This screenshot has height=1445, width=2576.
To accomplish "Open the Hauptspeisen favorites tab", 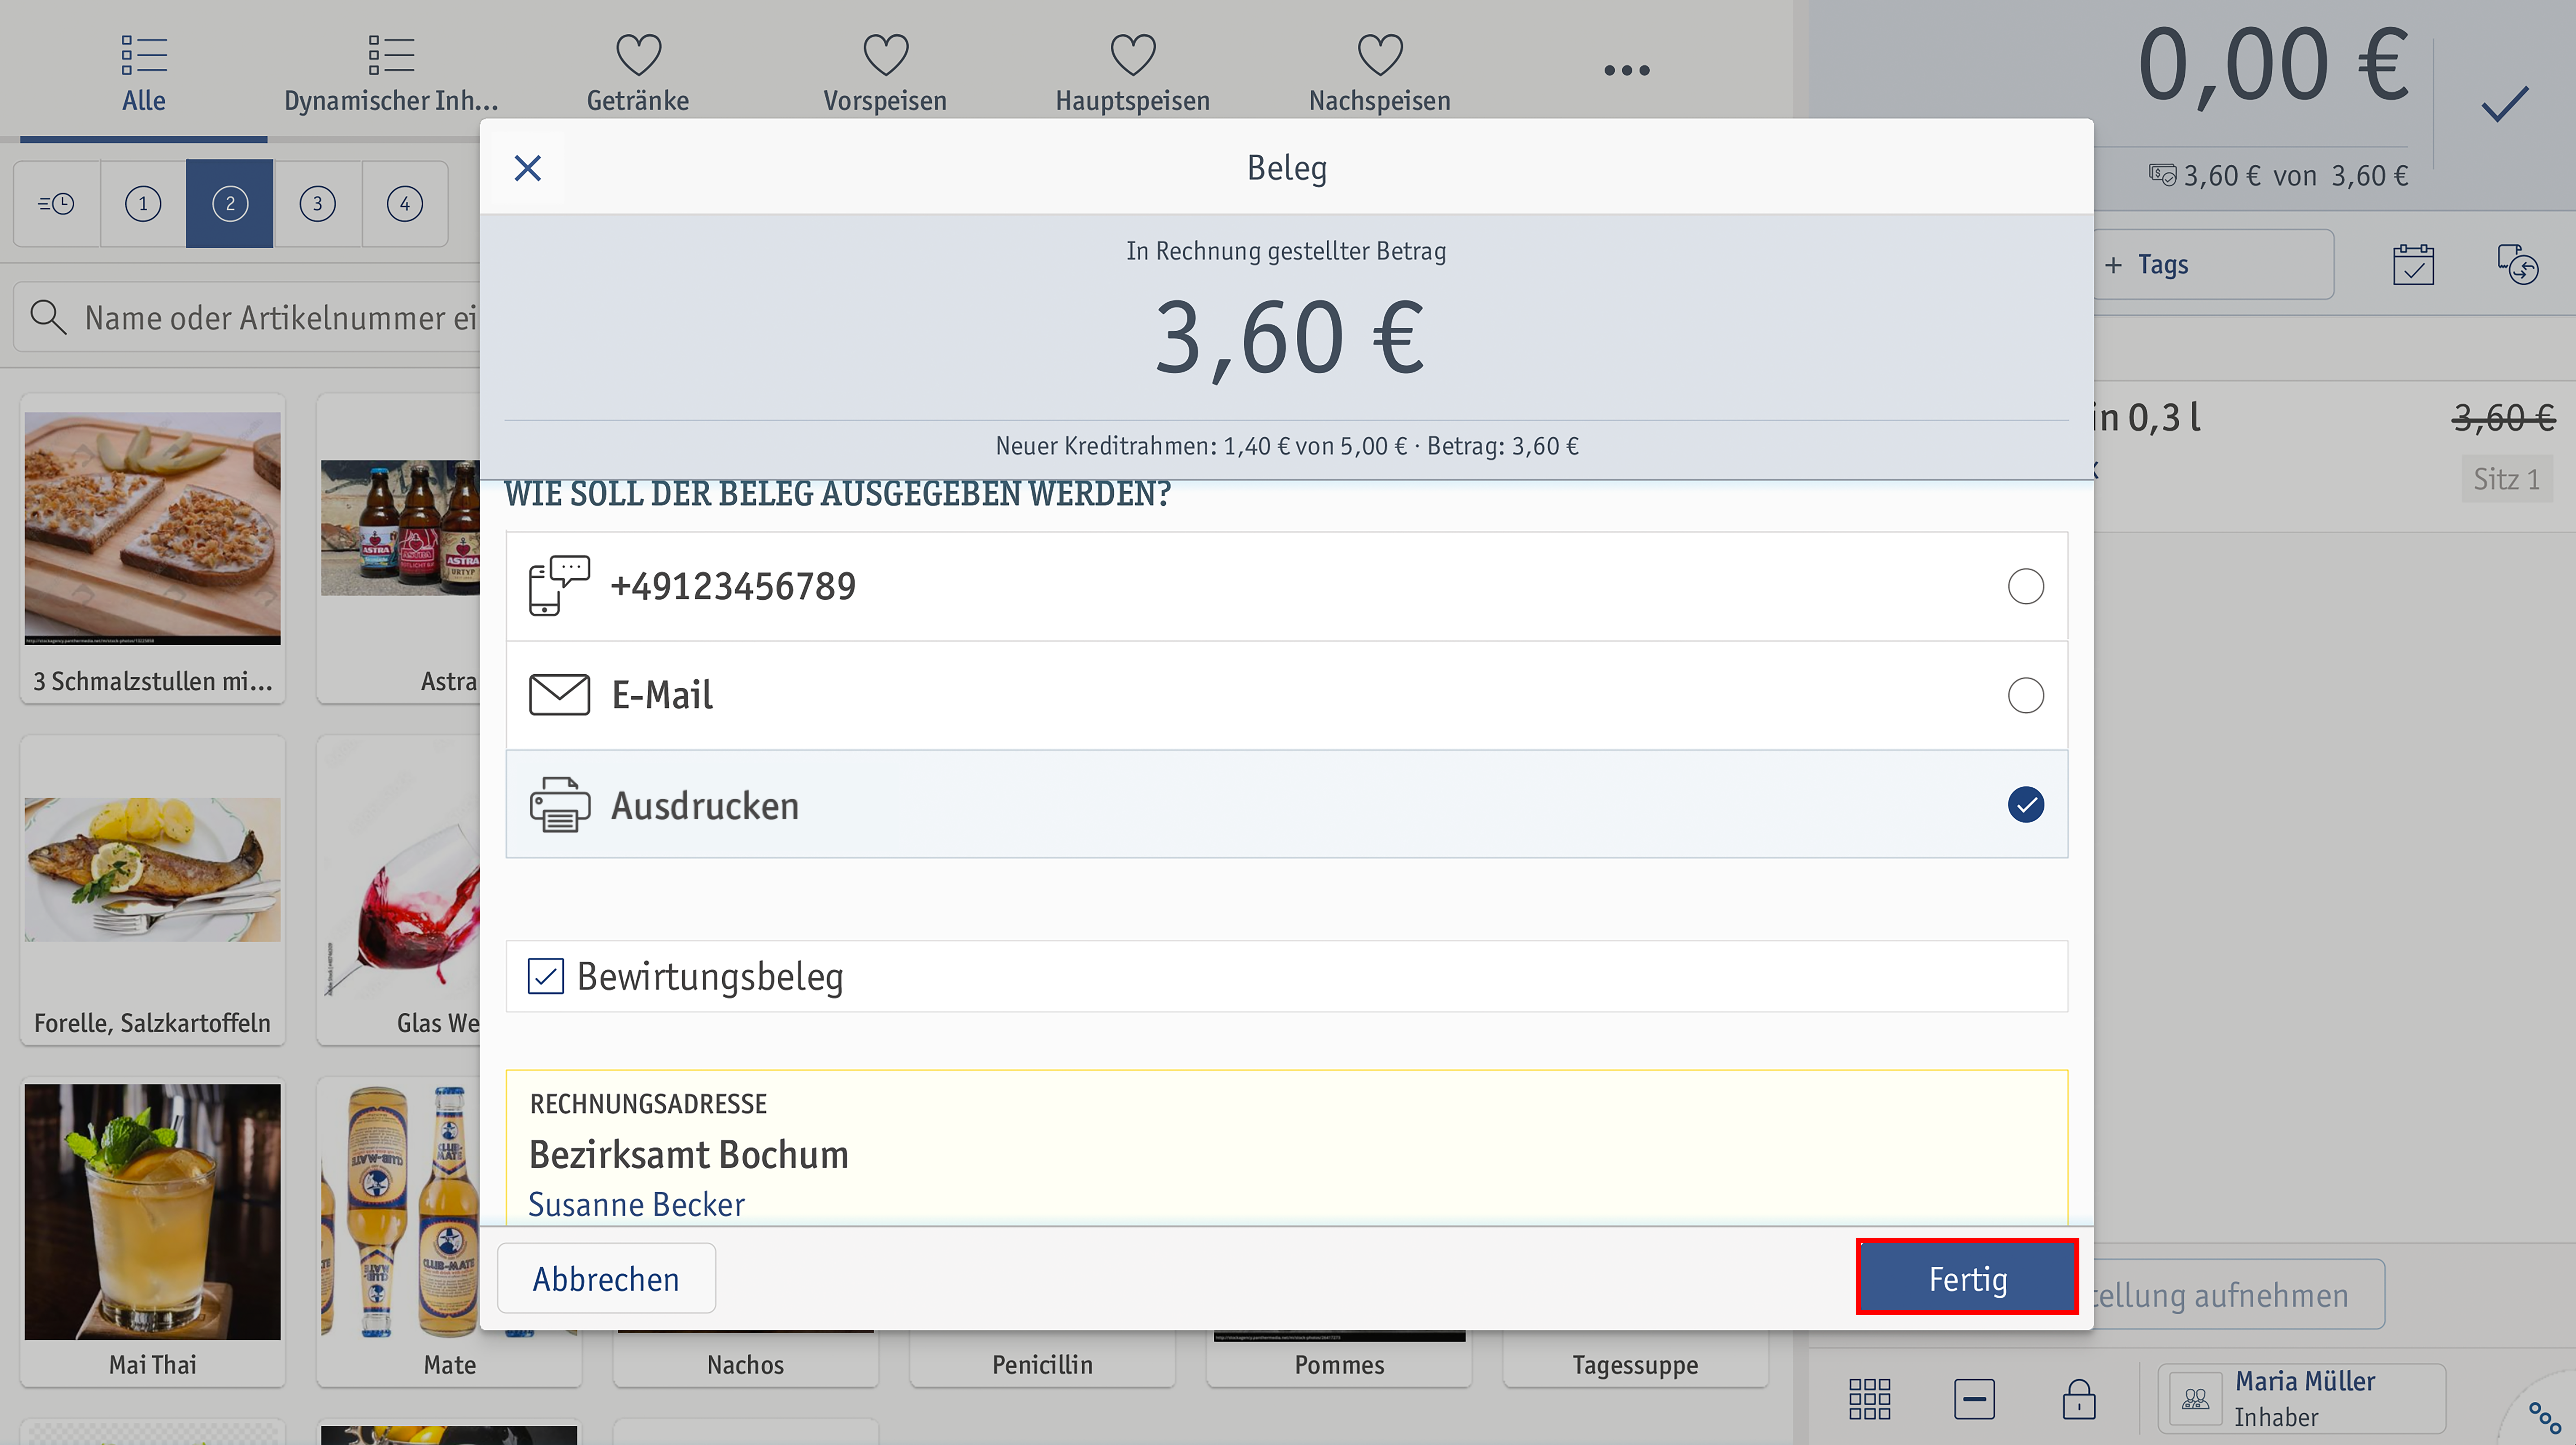I will pyautogui.click(x=1133, y=72).
